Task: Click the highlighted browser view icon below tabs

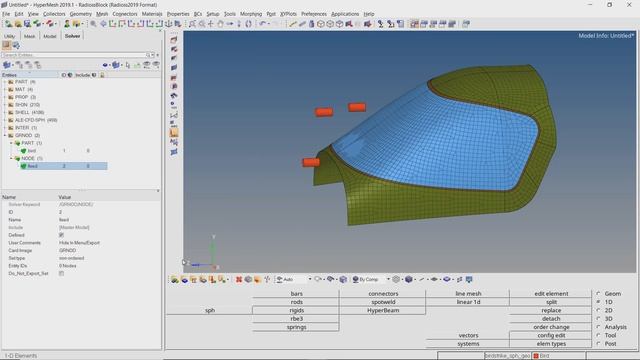Action: 7,45
